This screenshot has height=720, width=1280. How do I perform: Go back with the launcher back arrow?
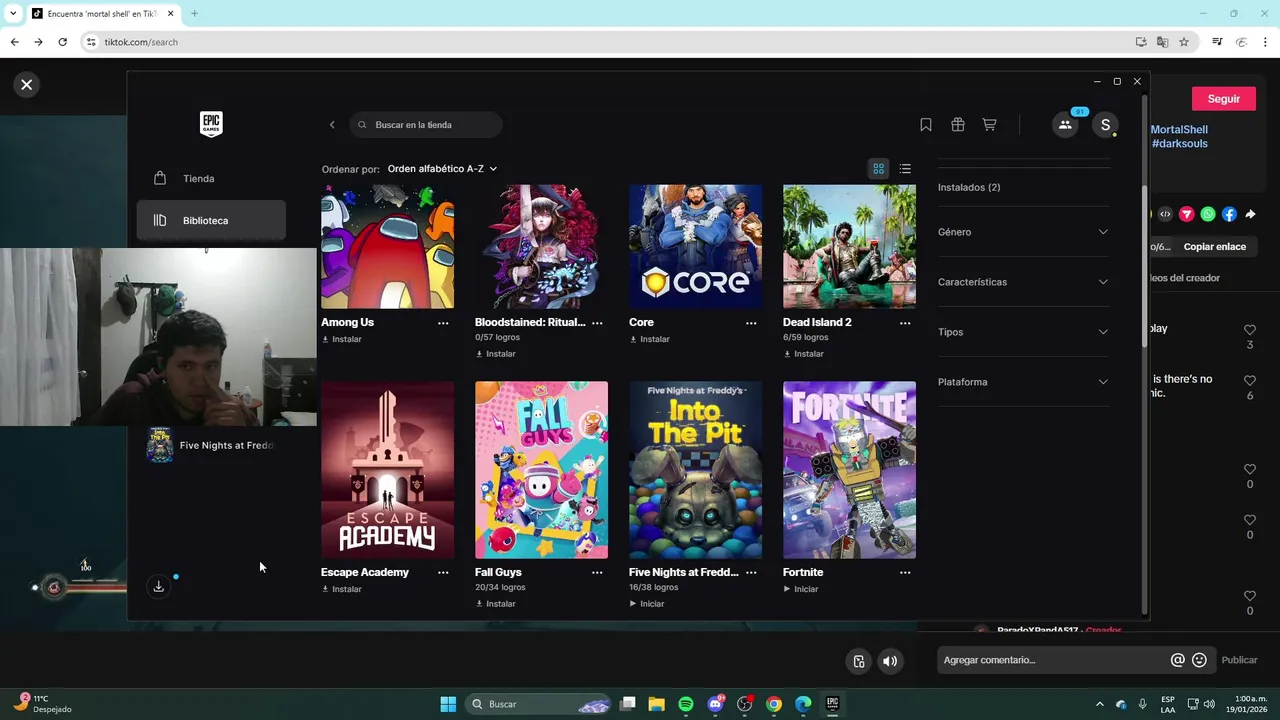[x=332, y=125]
